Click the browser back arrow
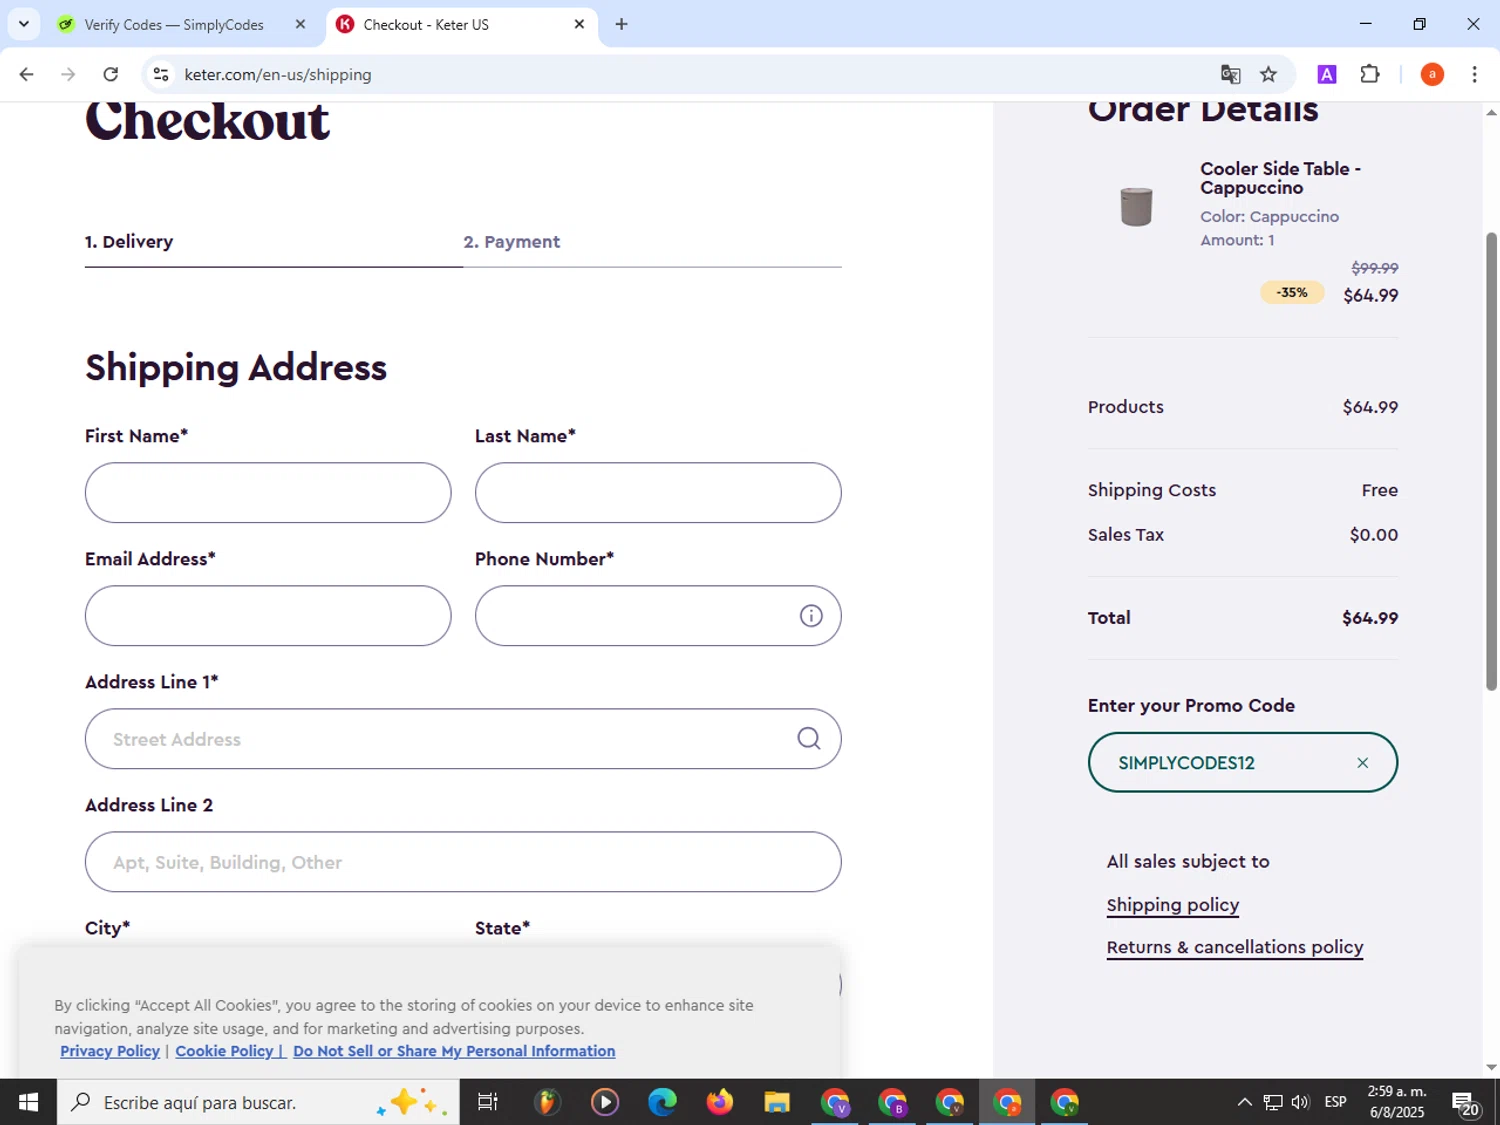The image size is (1500, 1125). pyautogui.click(x=27, y=74)
